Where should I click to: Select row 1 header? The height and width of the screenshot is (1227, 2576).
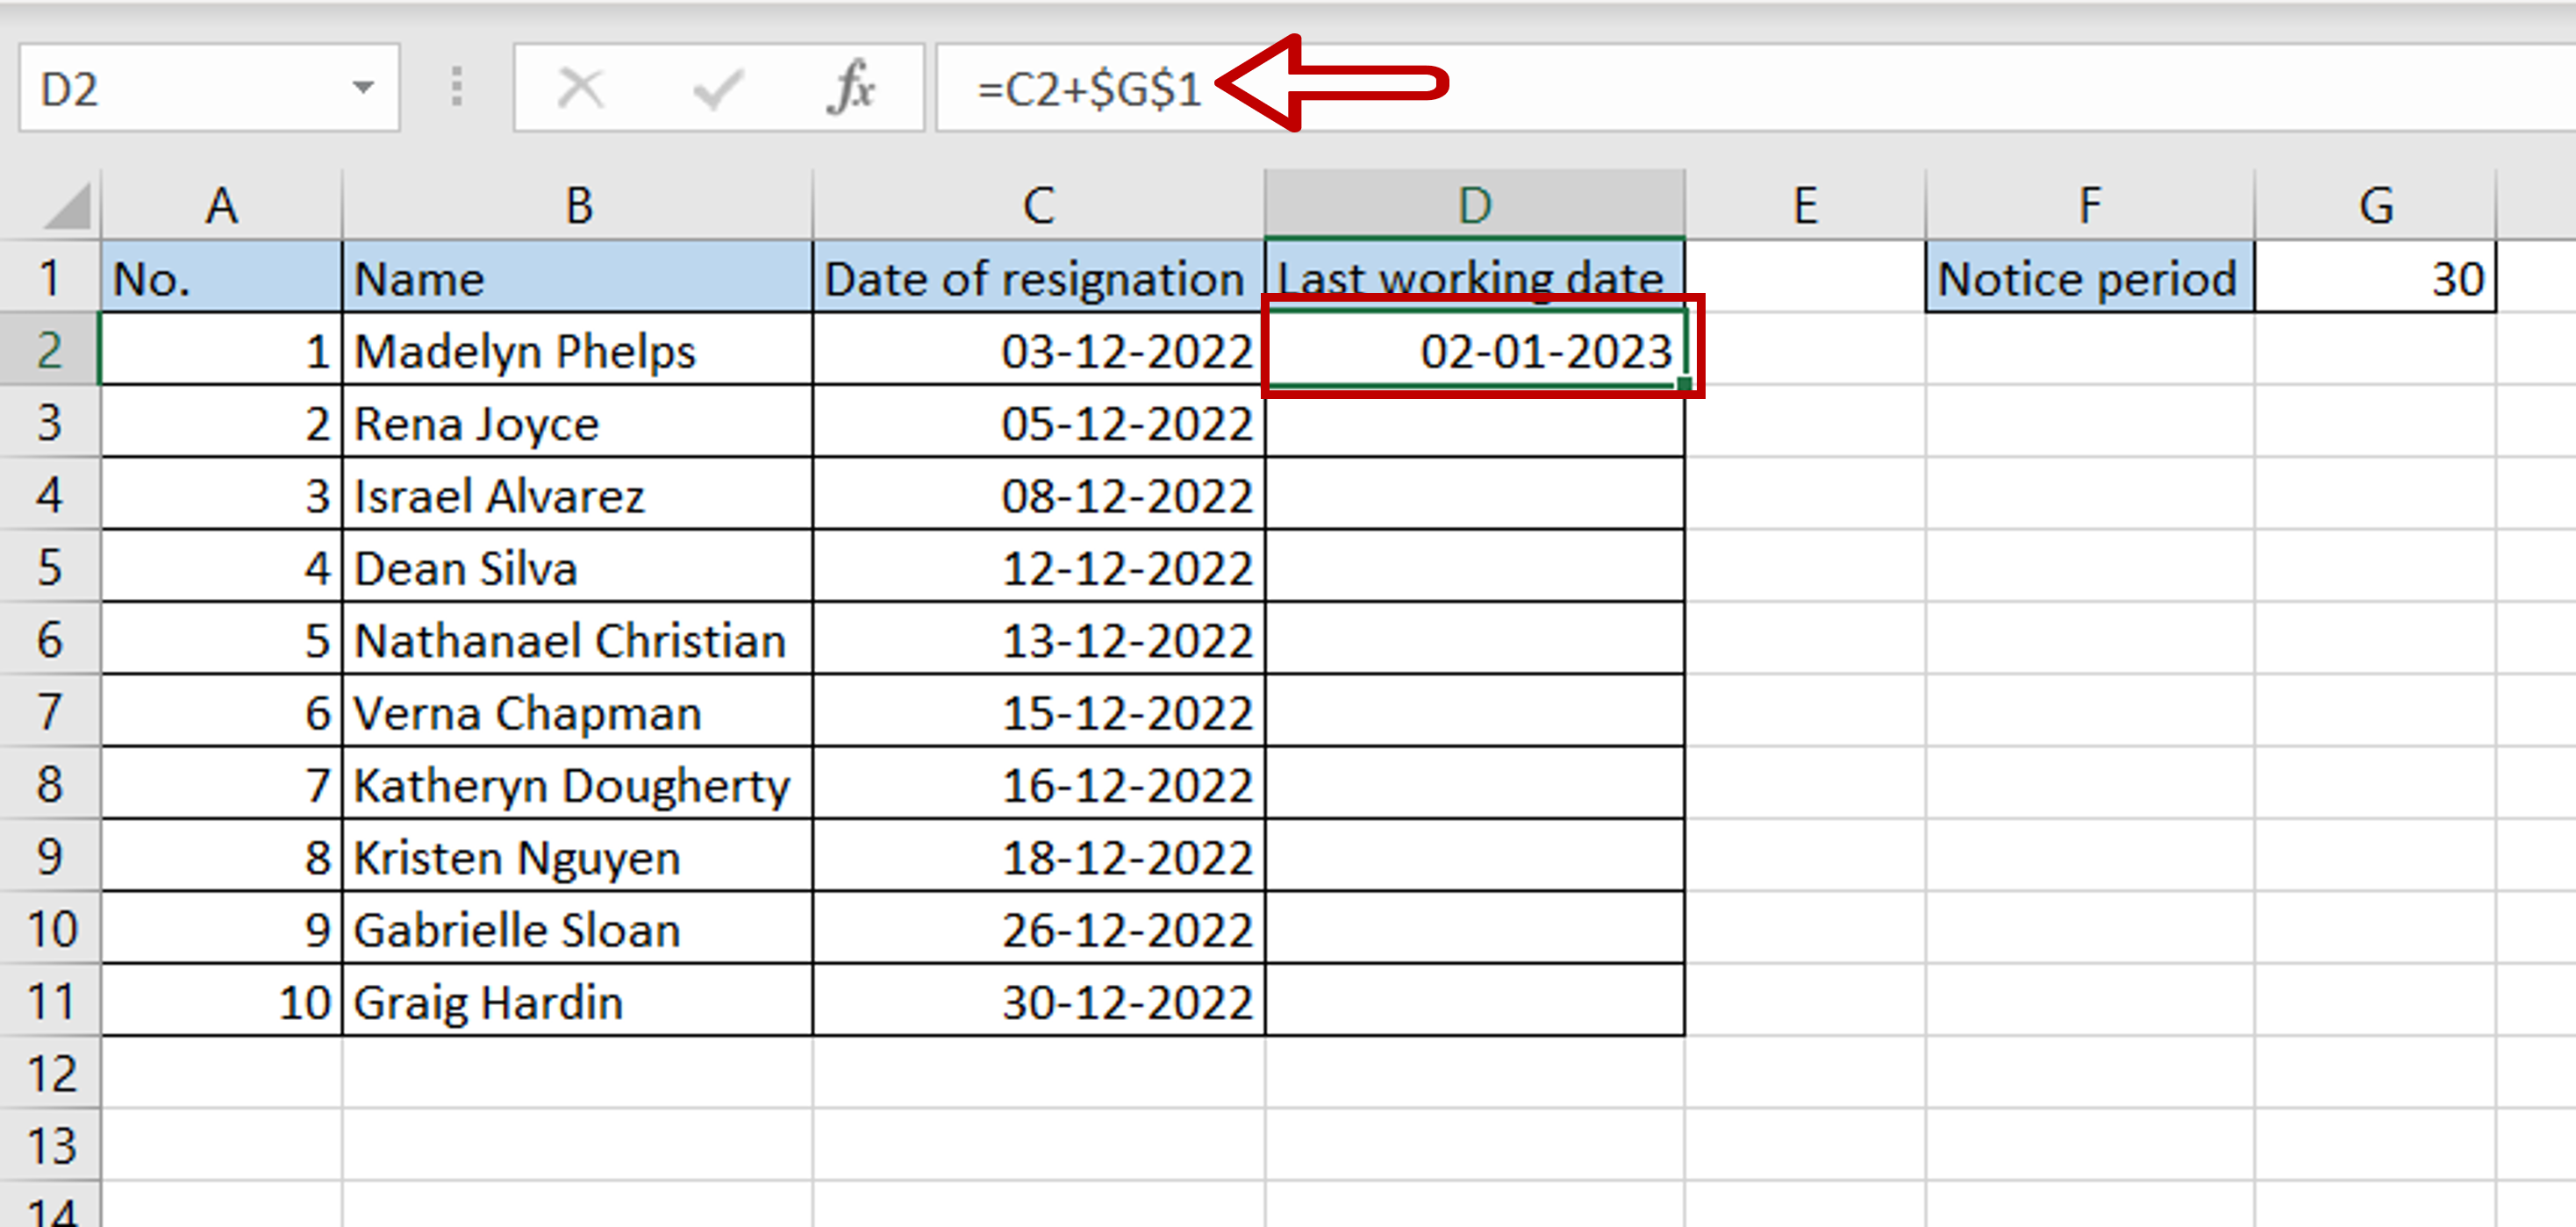tap(50, 277)
